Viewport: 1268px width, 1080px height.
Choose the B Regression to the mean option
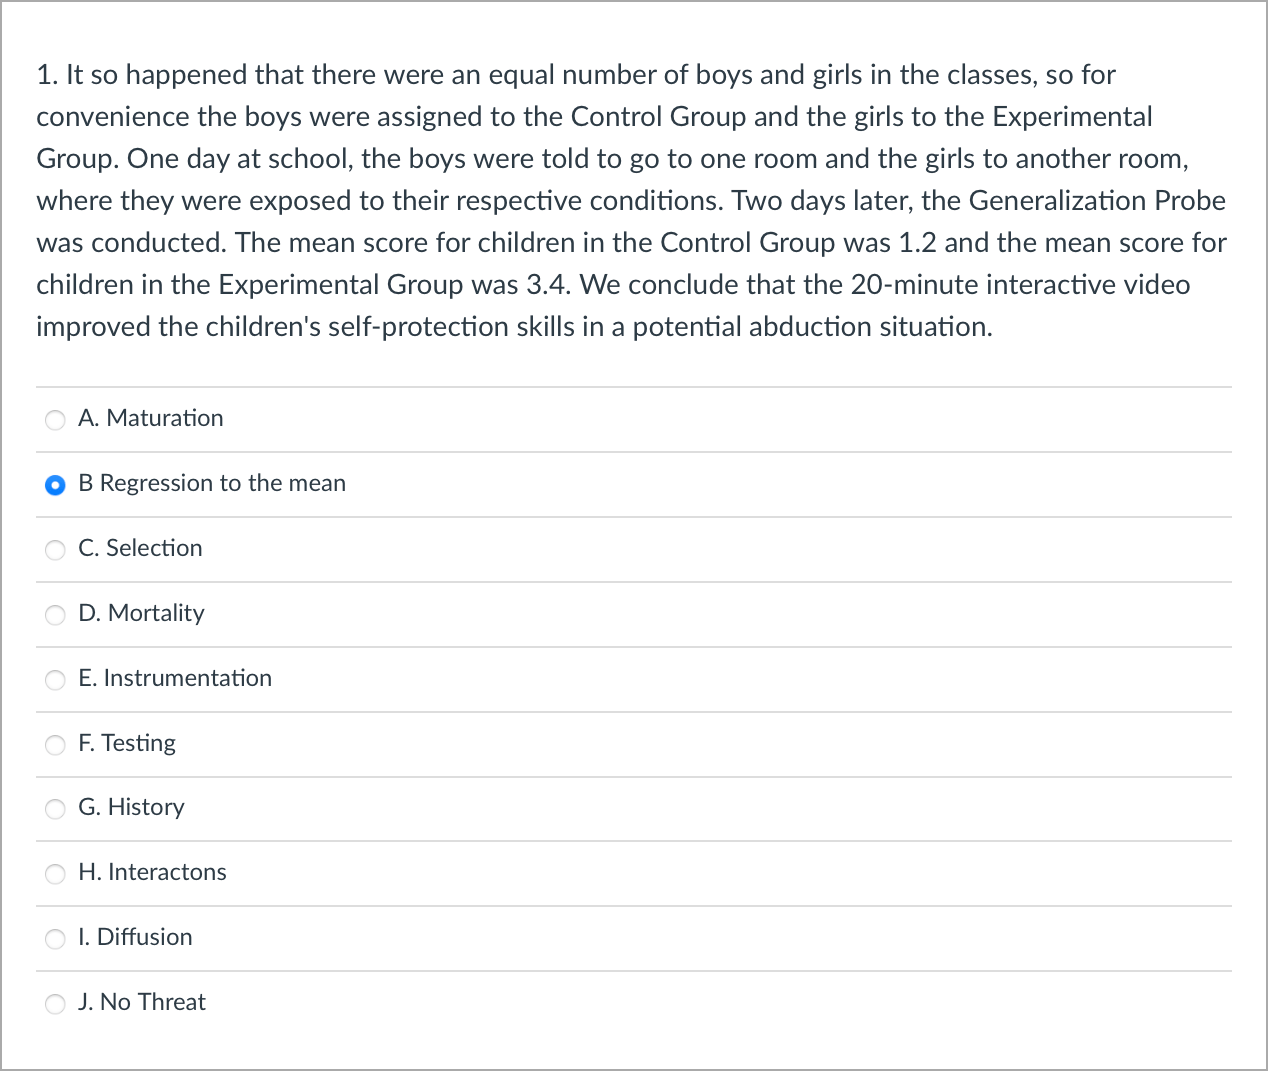coord(55,485)
